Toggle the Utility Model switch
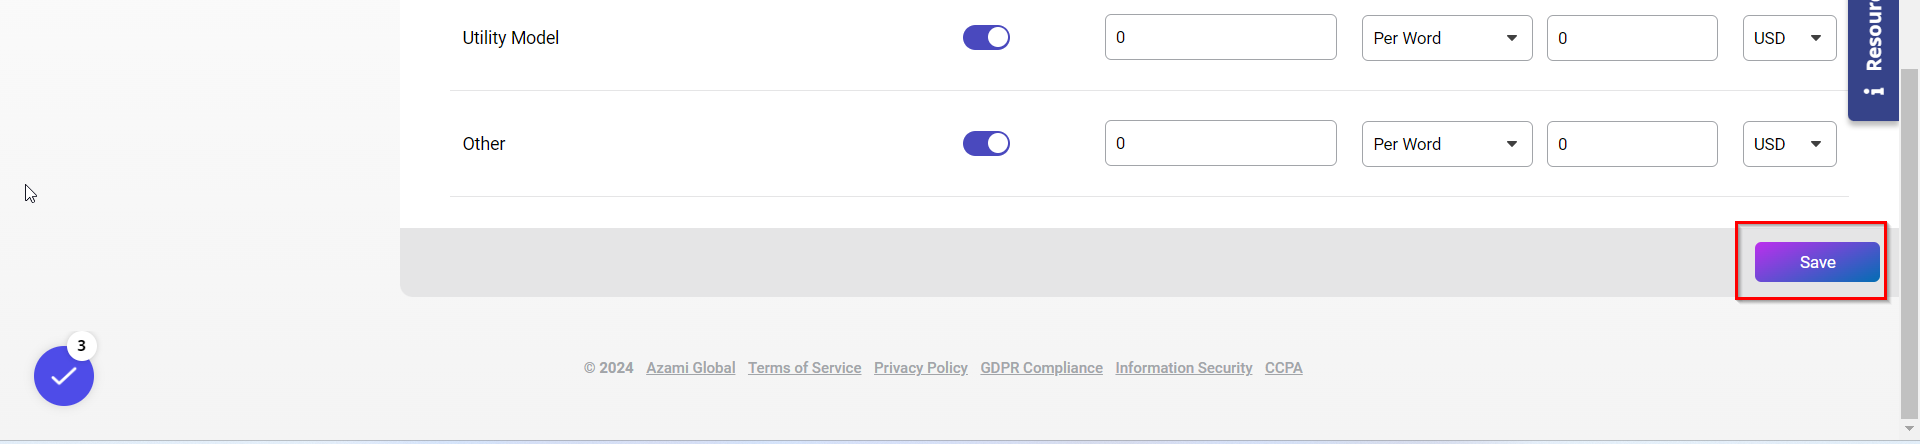This screenshot has width=1920, height=444. (x=986, y=38)
